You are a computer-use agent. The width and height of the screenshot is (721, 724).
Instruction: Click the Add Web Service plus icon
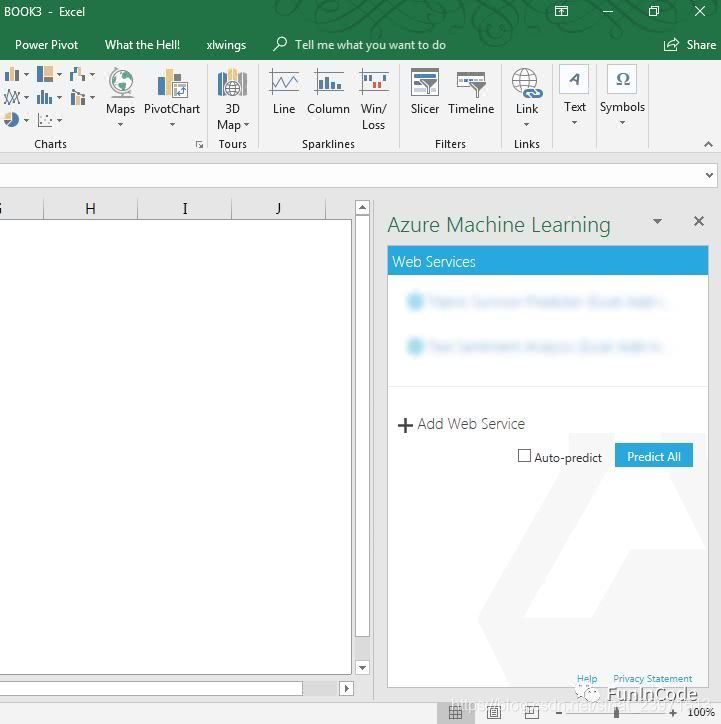point(405,425)
